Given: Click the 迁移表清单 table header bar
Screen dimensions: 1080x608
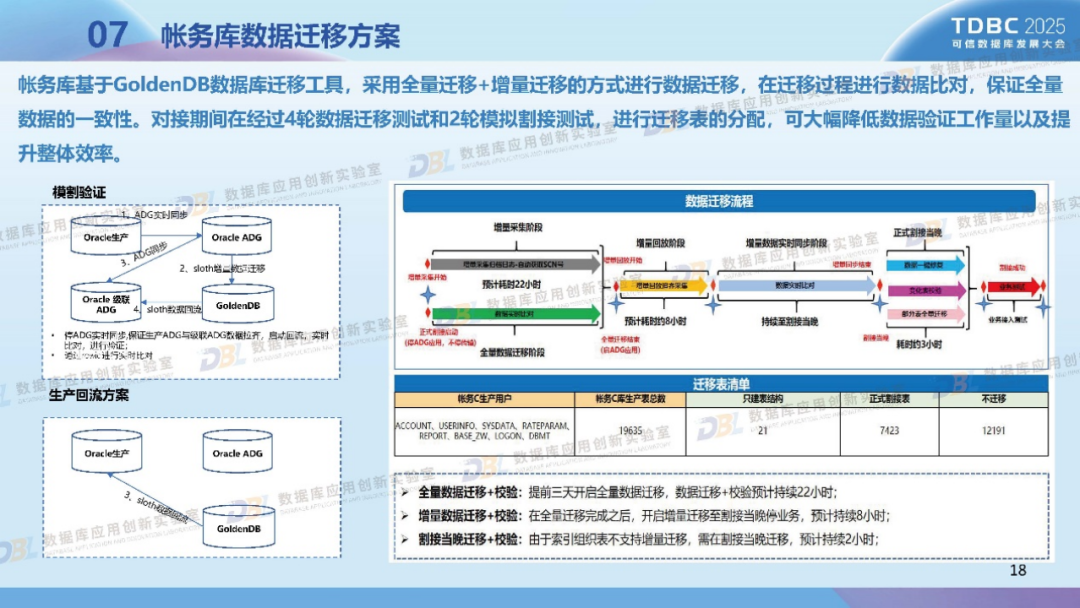Looking at the screenshot, I should tap(721, 384).
